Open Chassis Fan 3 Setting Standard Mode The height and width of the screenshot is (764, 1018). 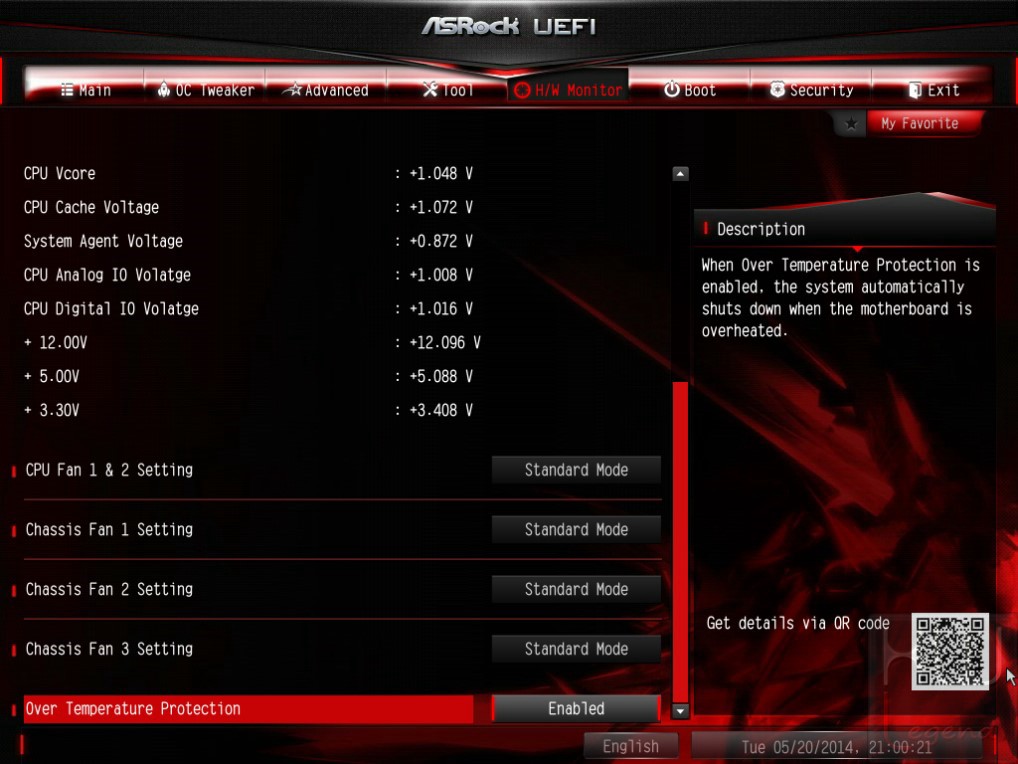click(x=576, y=648)
